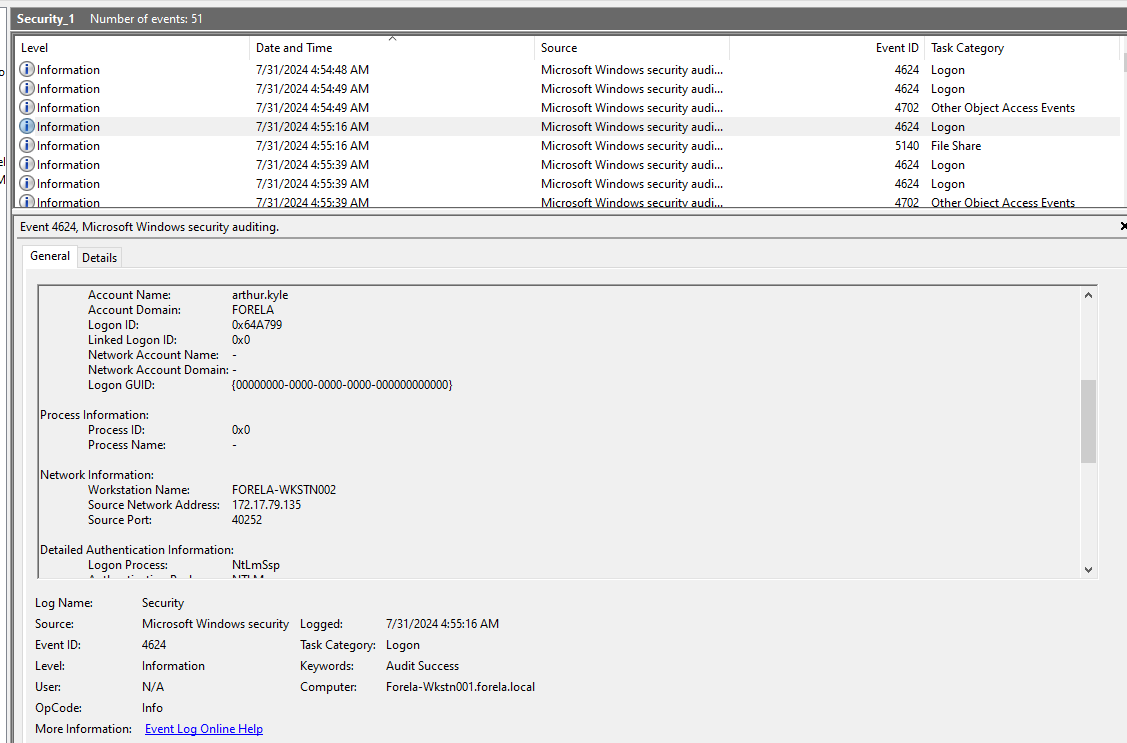The width and height of the screenshot is (1127, 743).
Task: Open the Event Log Online Help link
Action: pyautogui.click(x=203, y=728)
